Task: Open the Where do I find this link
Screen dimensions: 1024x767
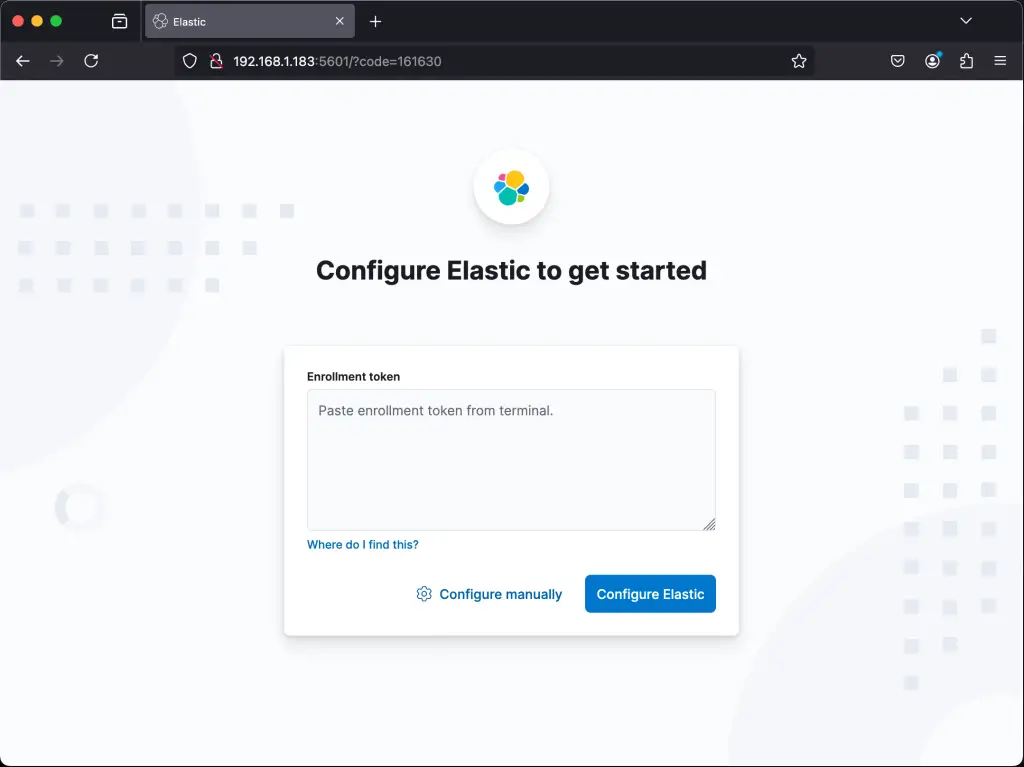Action: (362, 544)
